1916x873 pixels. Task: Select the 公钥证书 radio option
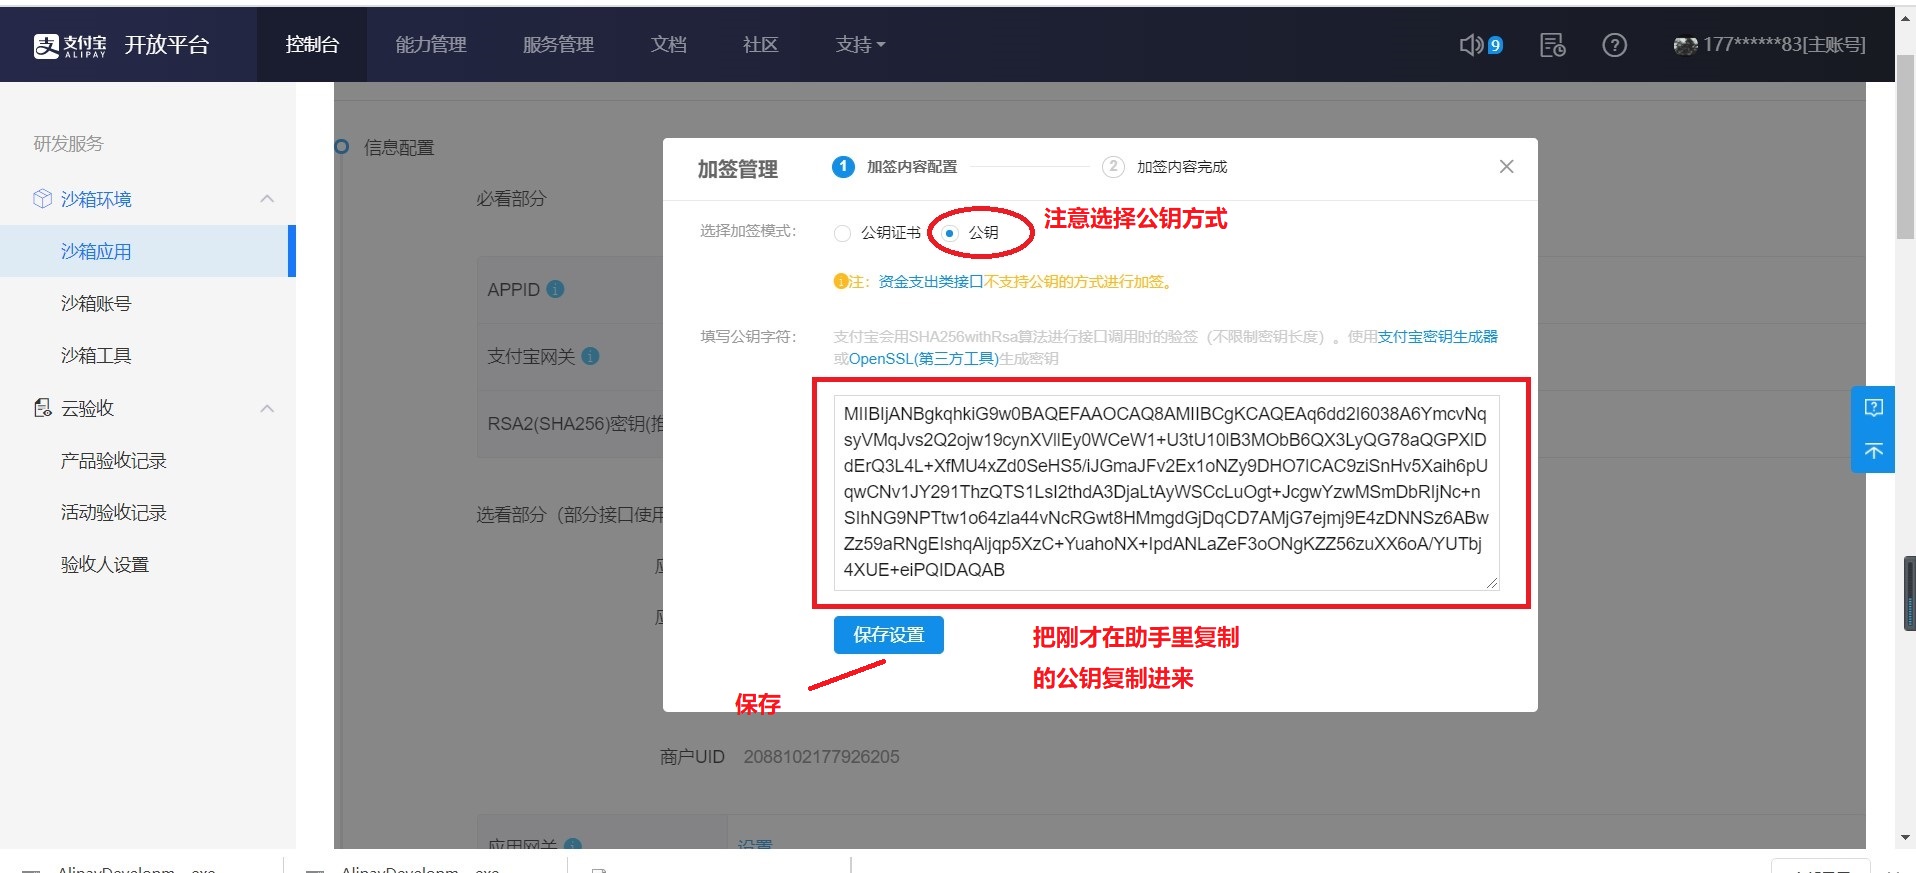coord(842,233)
